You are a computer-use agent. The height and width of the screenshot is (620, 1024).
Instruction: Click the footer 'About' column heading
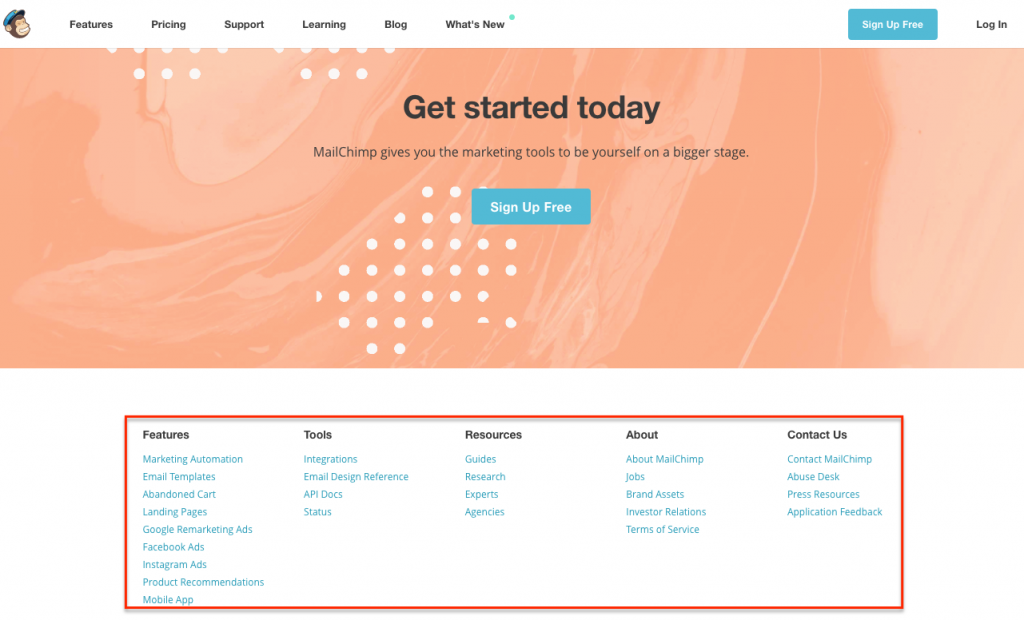tap(642, 435)
